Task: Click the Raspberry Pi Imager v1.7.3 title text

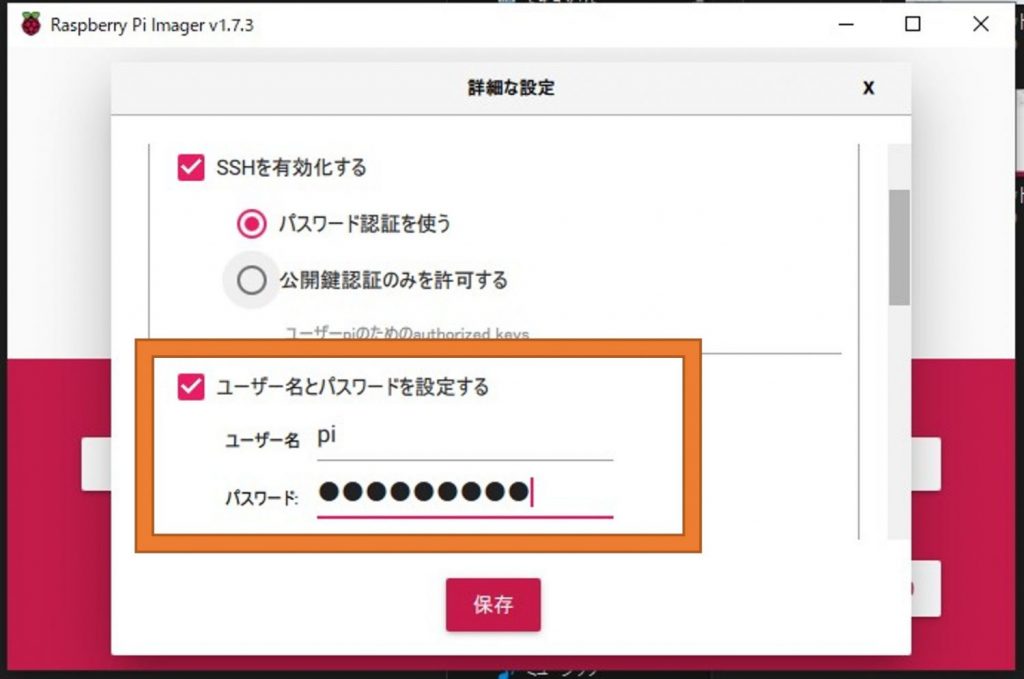Action: 152,25
